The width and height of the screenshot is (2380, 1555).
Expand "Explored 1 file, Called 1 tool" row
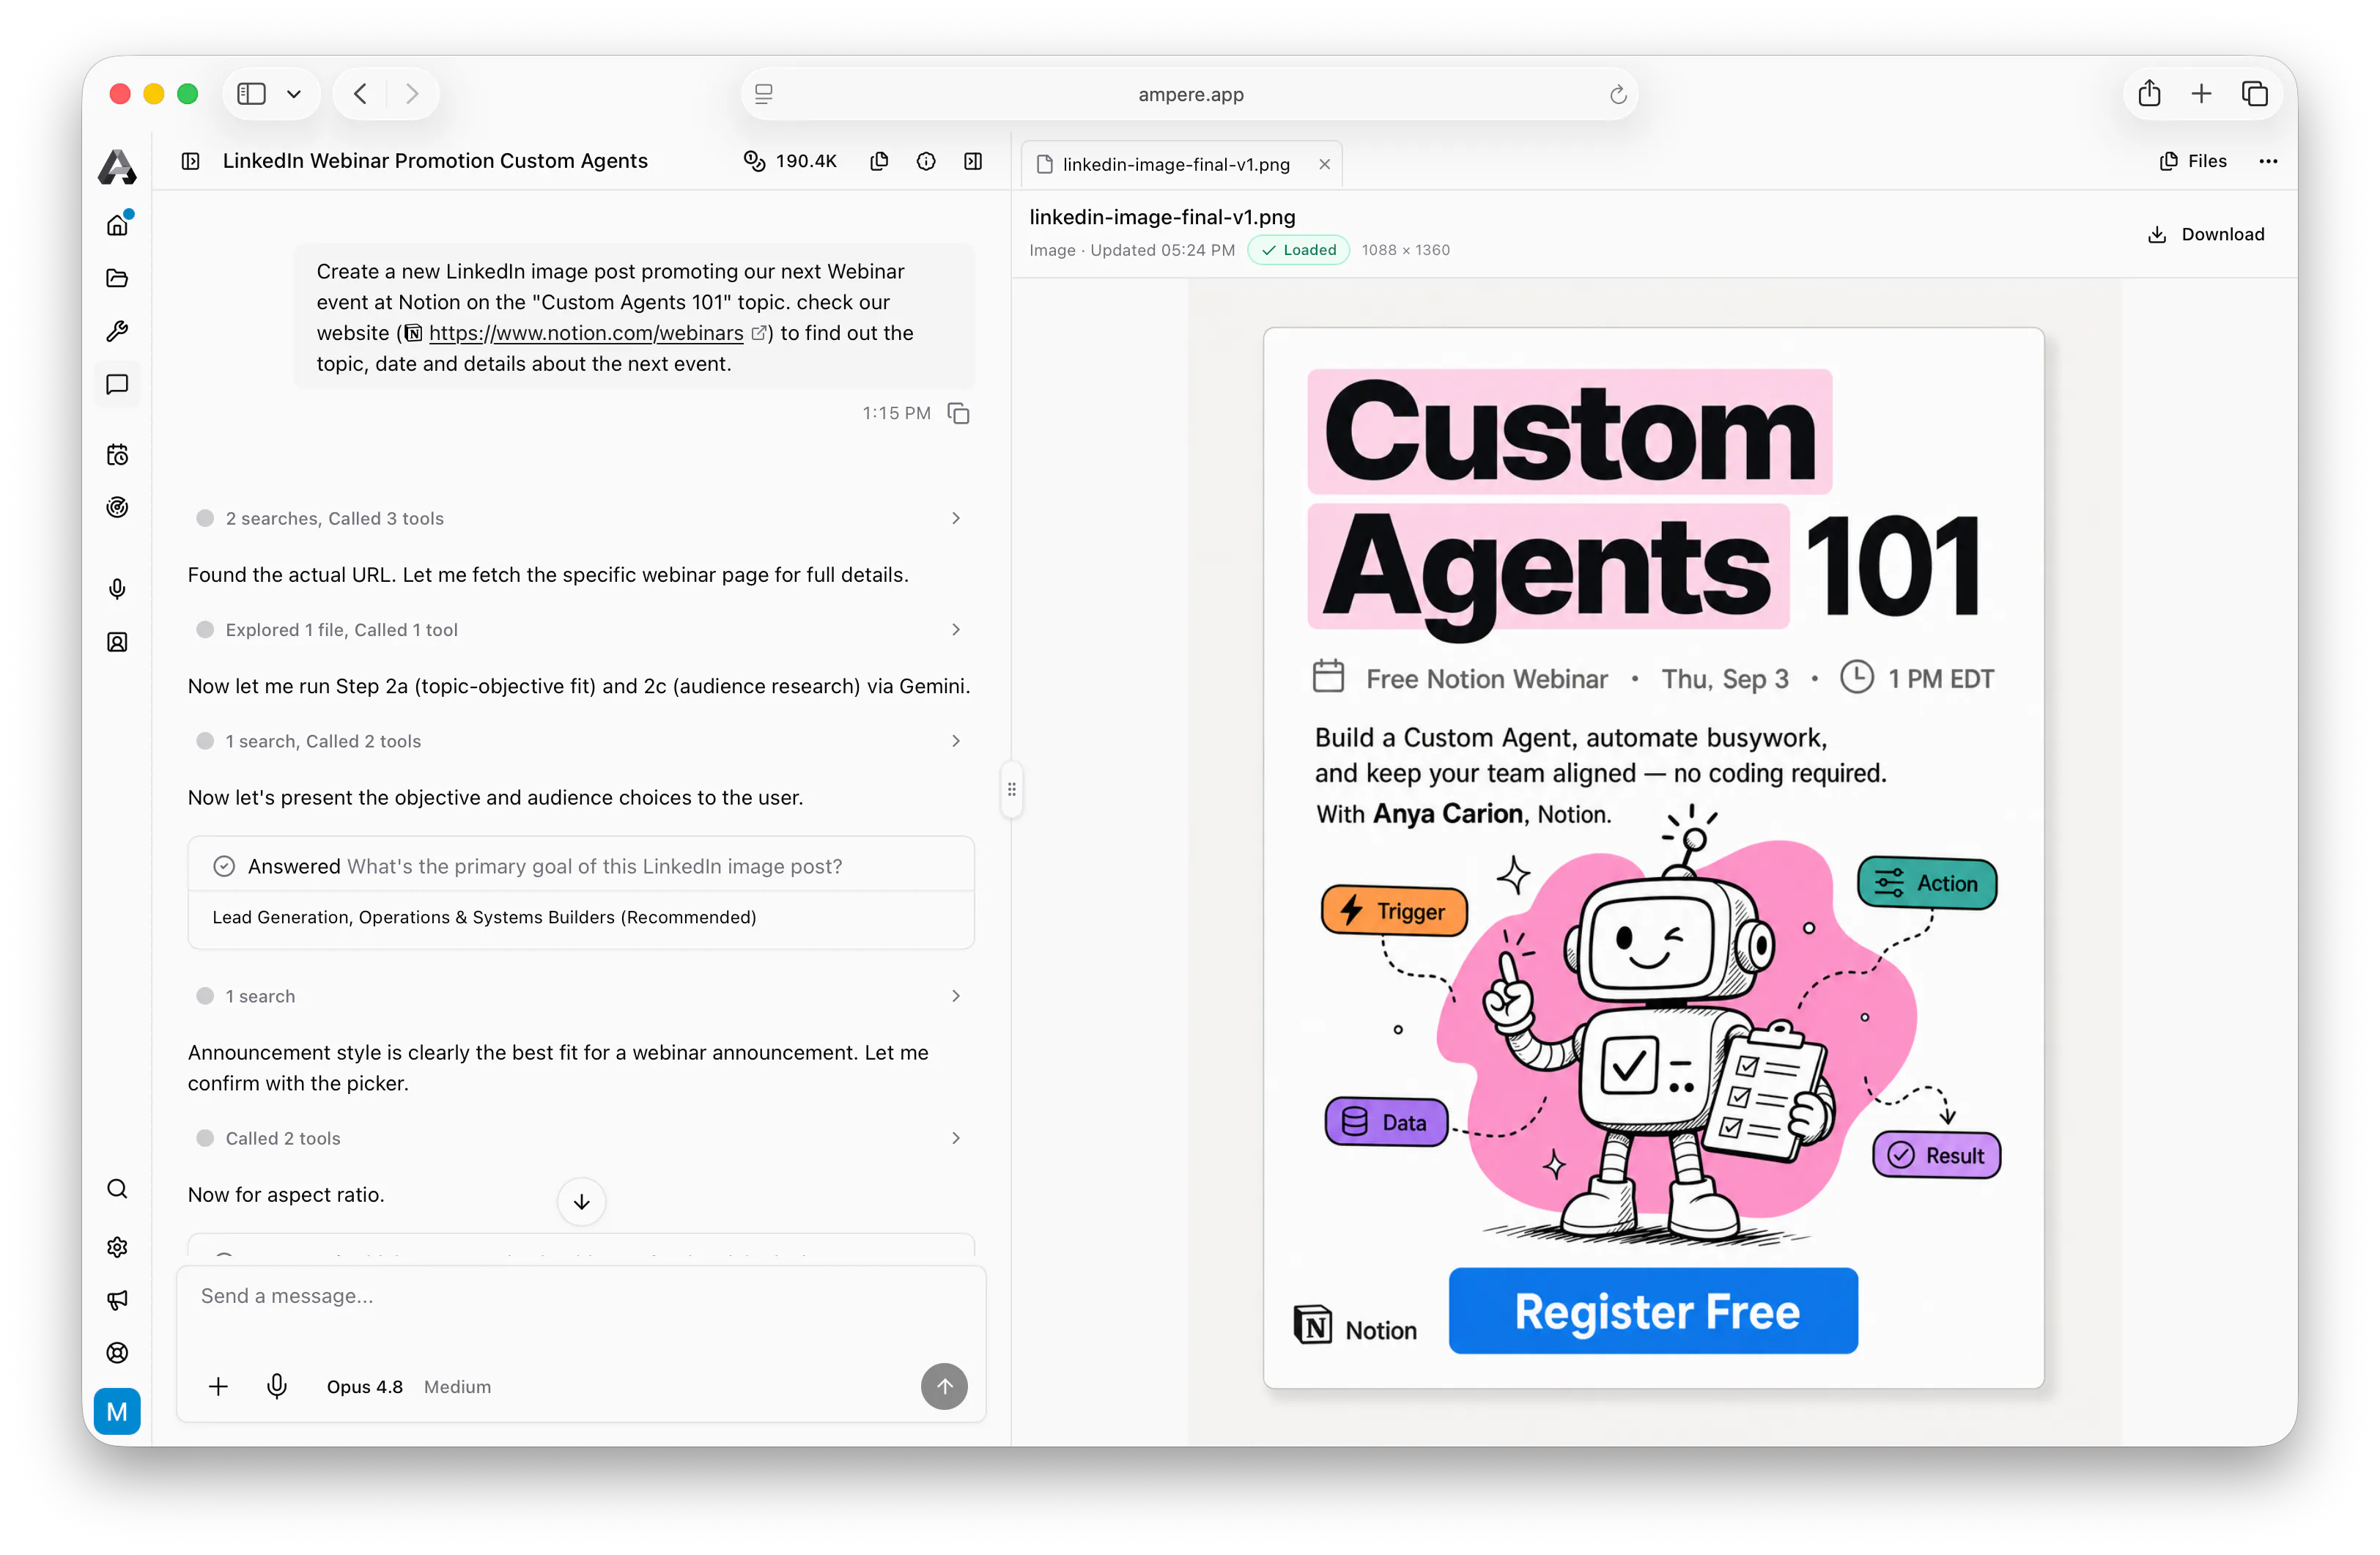tap(581, 630)
